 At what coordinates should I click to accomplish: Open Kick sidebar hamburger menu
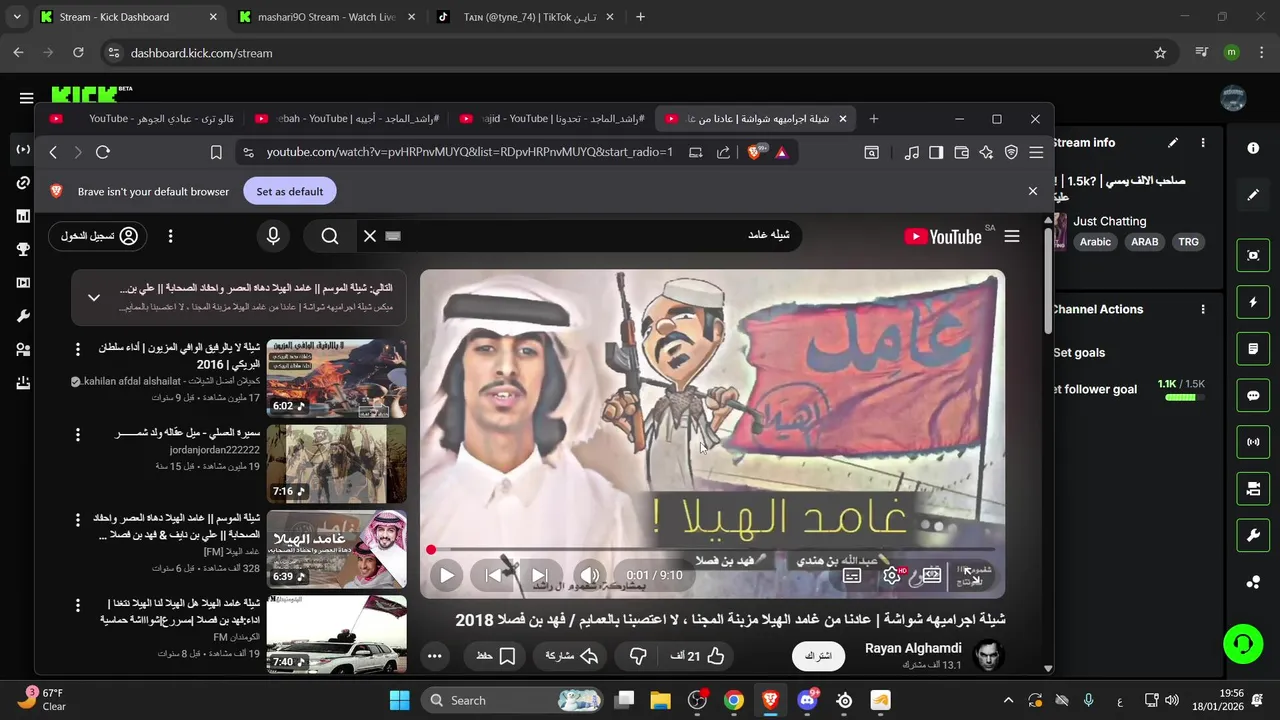(x=26, y=98)
